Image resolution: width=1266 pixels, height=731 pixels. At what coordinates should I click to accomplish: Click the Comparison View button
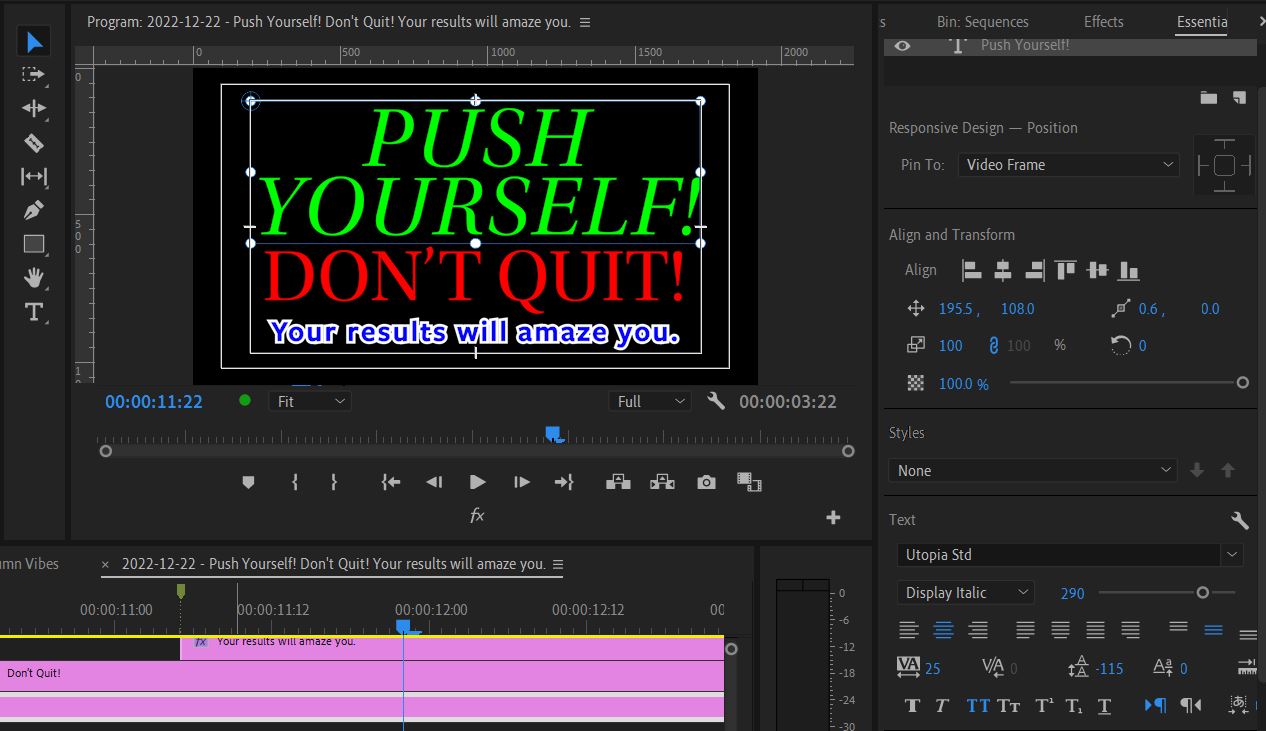click(x=749, y=482)
